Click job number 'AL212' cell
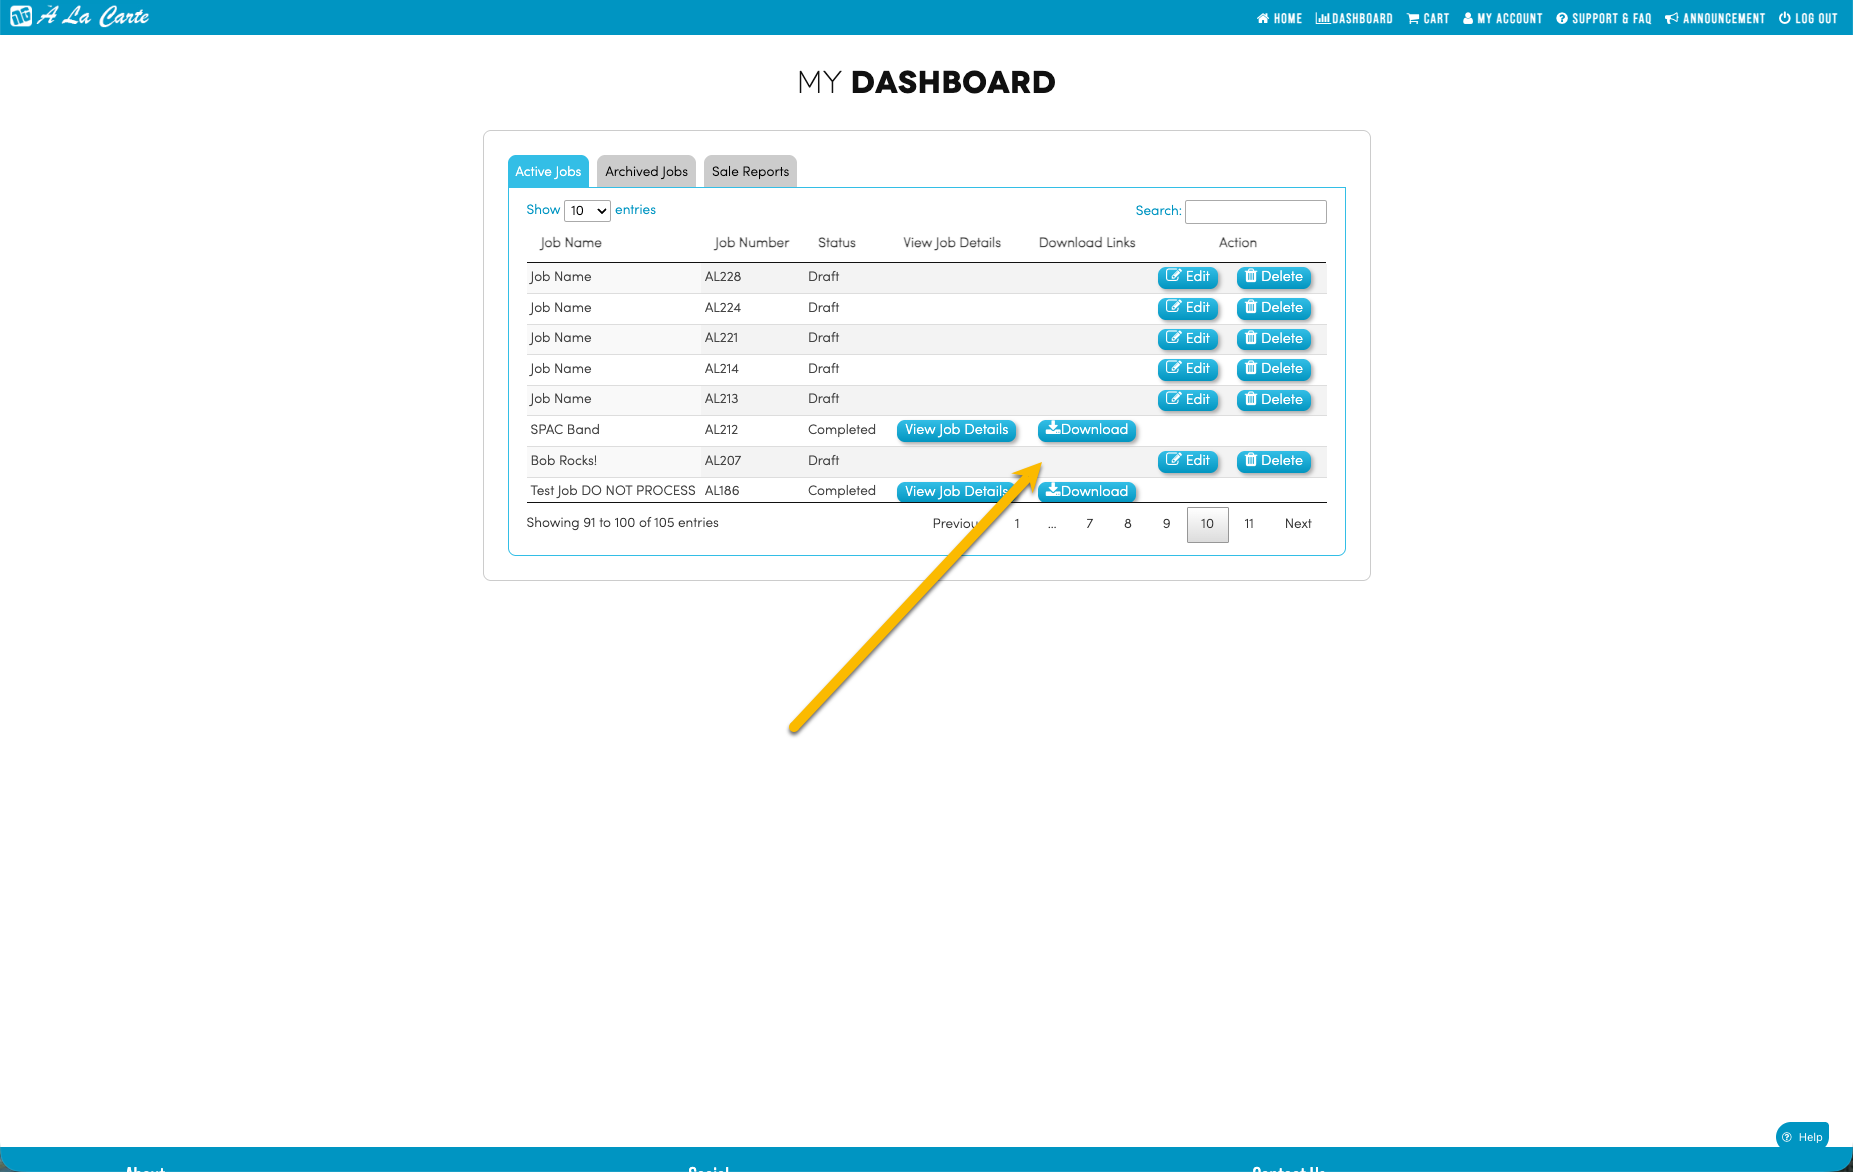The width and height of the screenshot is (1853, 1172). click(721, 430)
